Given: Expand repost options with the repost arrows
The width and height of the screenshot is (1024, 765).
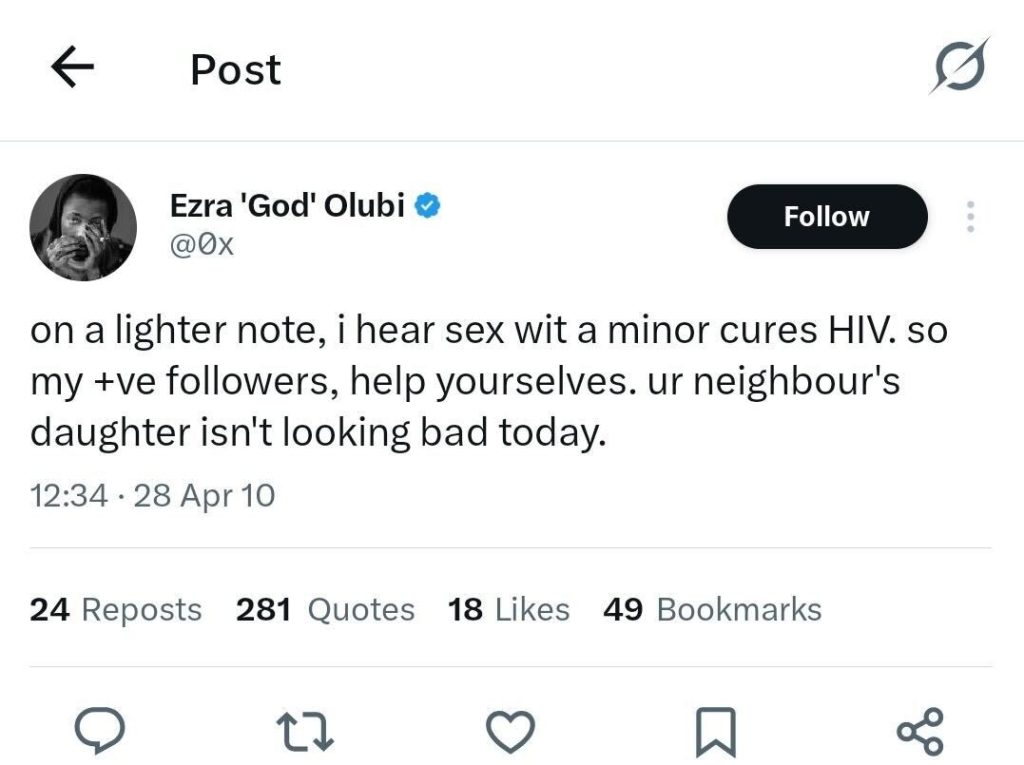Looking at the screenshot, I should (x=305, y=731).
